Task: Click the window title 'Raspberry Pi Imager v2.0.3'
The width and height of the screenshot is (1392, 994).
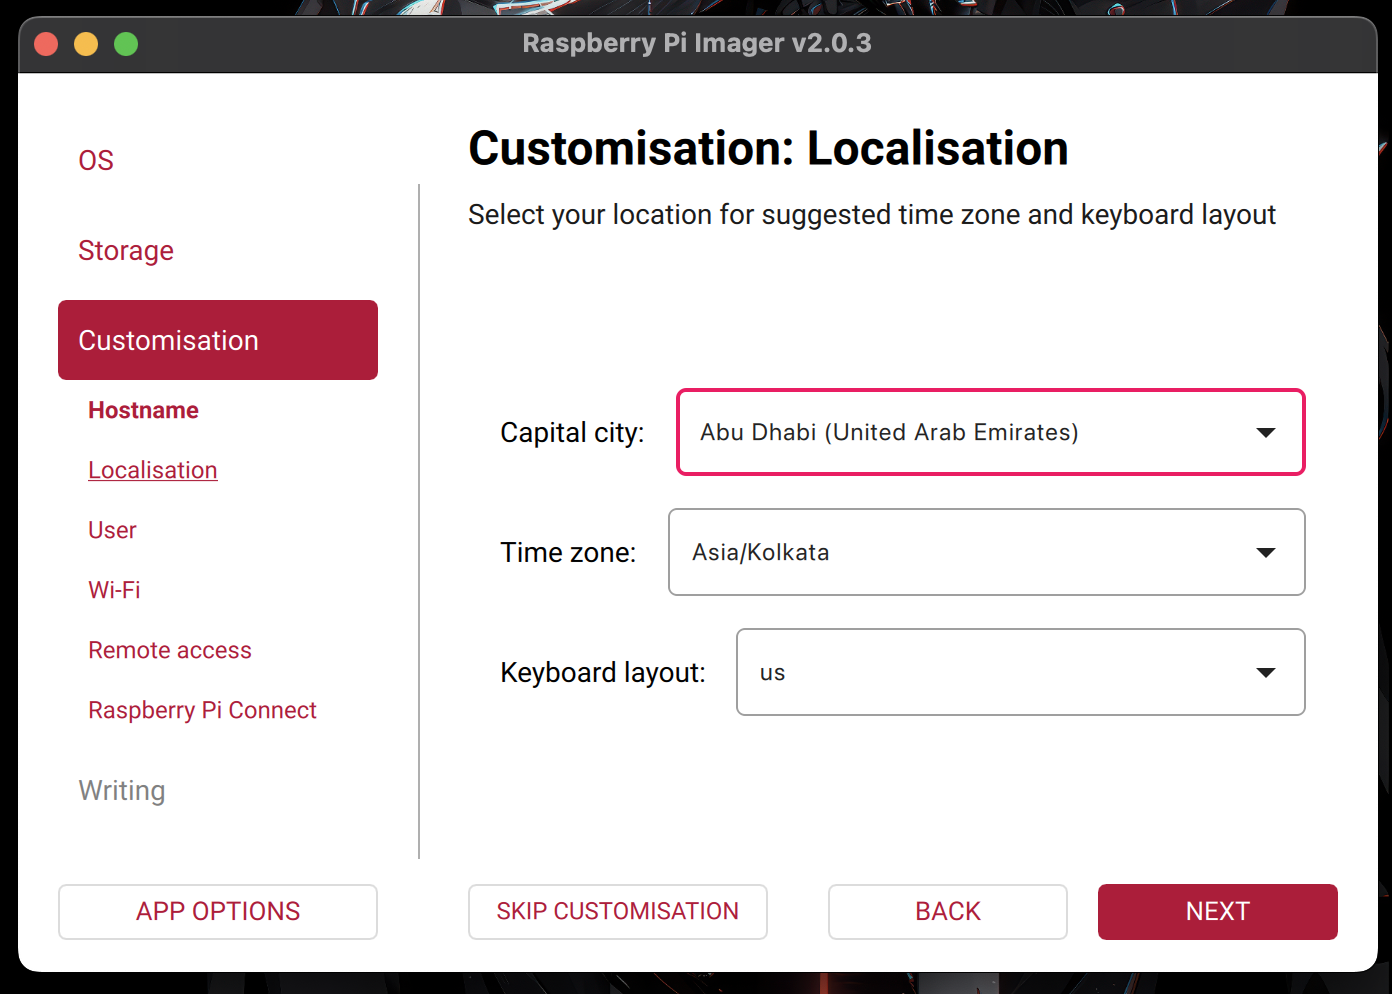Action: [697, 43]
